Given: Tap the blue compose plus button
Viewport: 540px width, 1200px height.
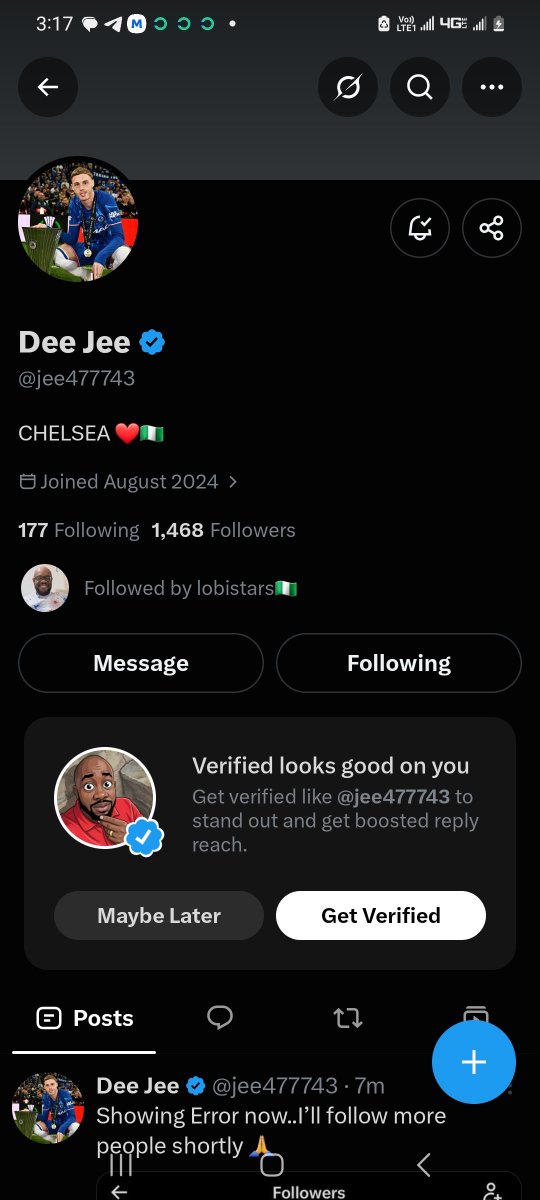Looking at the screenshot, I should click(x=474, y=1062).
